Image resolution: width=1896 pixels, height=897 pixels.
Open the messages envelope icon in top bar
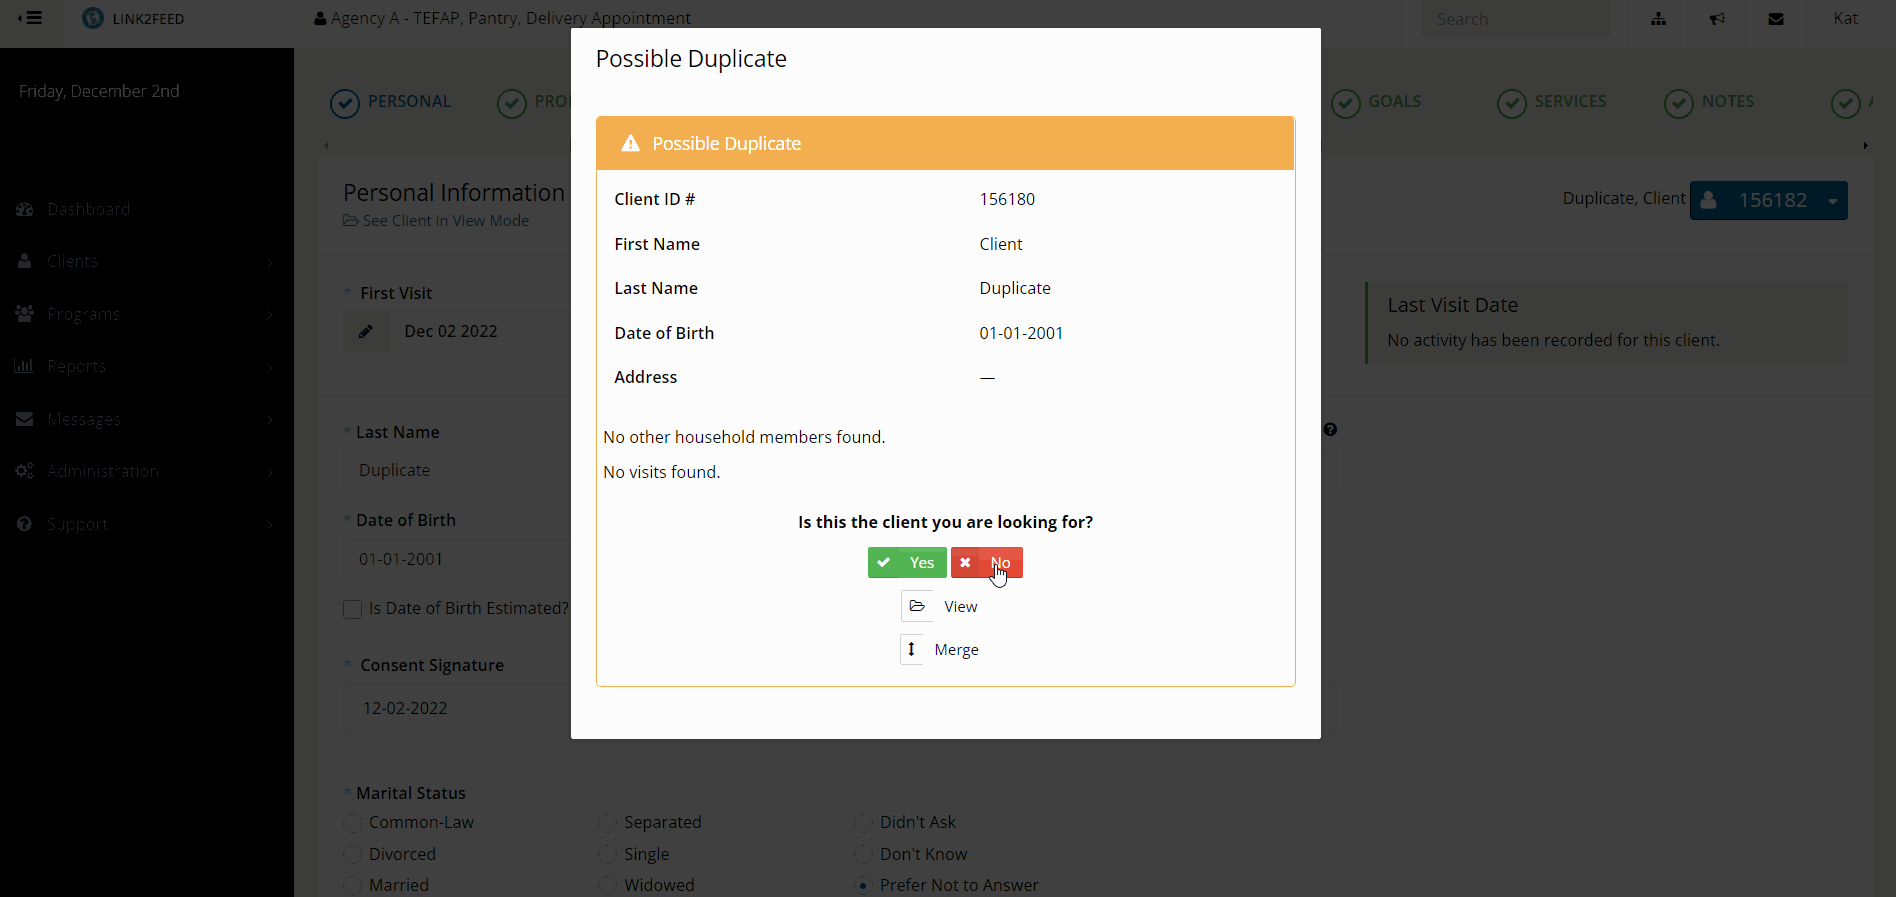pyautogui.click(x=1776, y=19)
